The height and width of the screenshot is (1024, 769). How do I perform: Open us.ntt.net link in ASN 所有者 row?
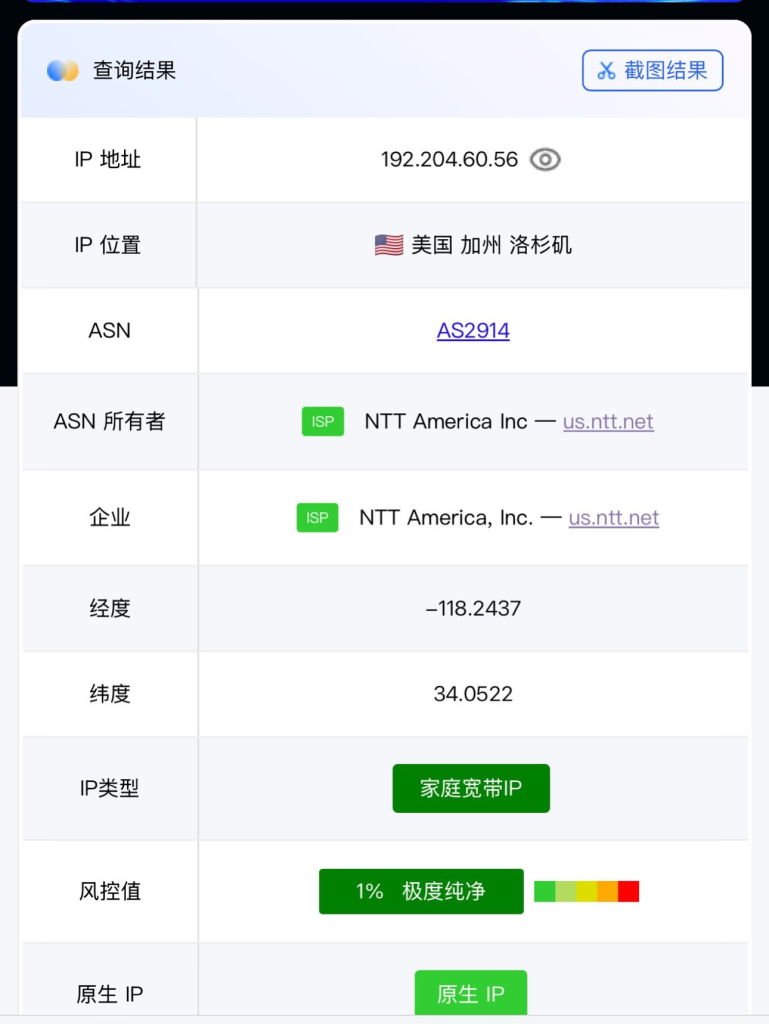pyautogui.click(x=608, y=422)
